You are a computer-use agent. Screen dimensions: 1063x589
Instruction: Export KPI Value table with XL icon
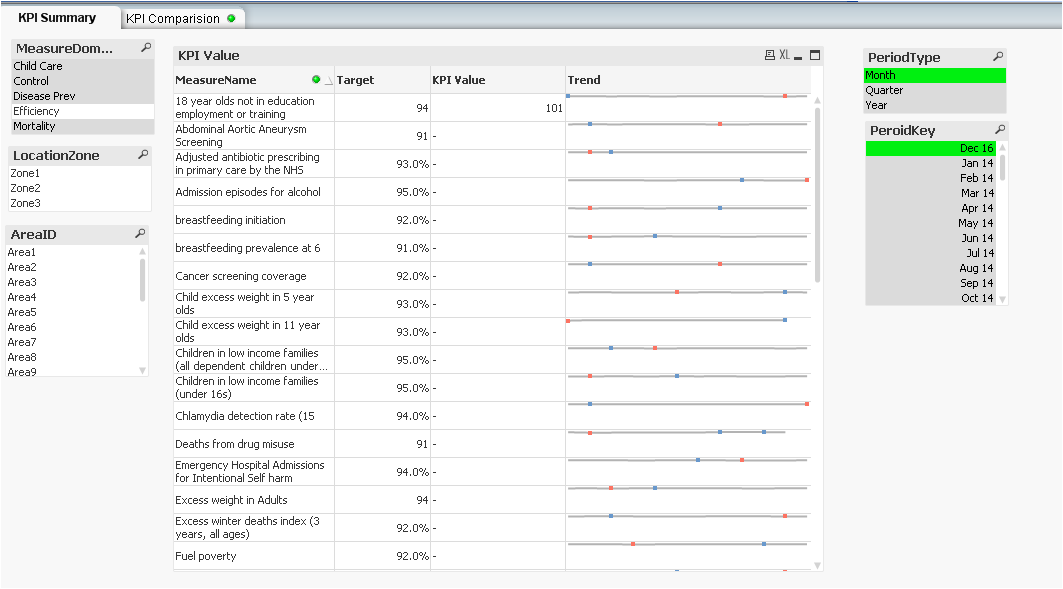tap(784, 56)
